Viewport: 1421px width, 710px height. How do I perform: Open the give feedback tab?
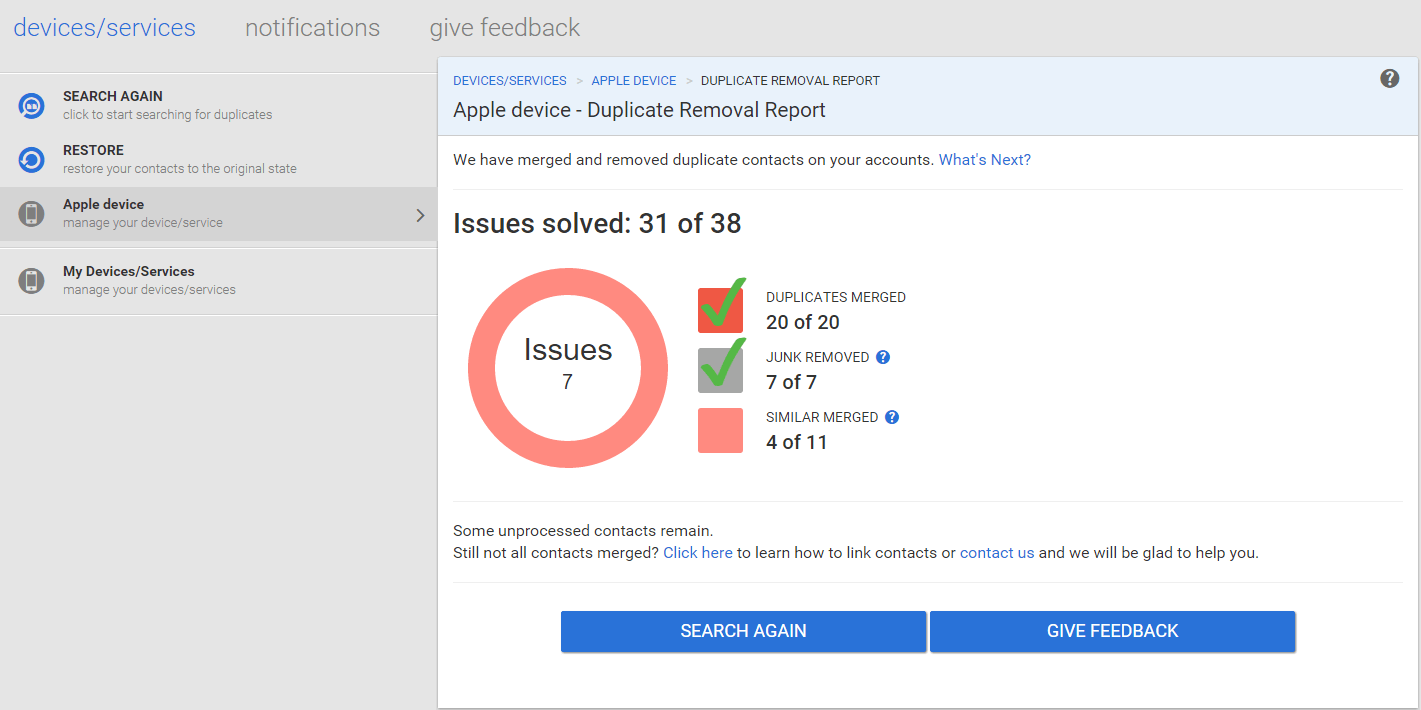pyautogui.click(x=504, y=28)
